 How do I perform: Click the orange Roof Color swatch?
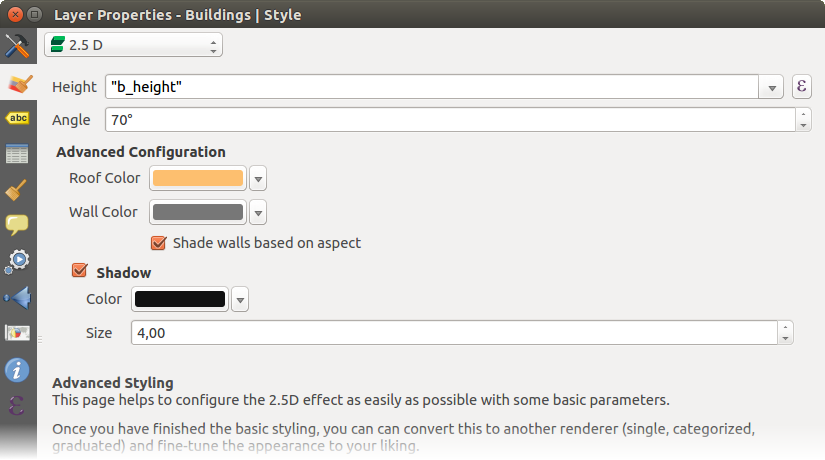click(197, 179)
